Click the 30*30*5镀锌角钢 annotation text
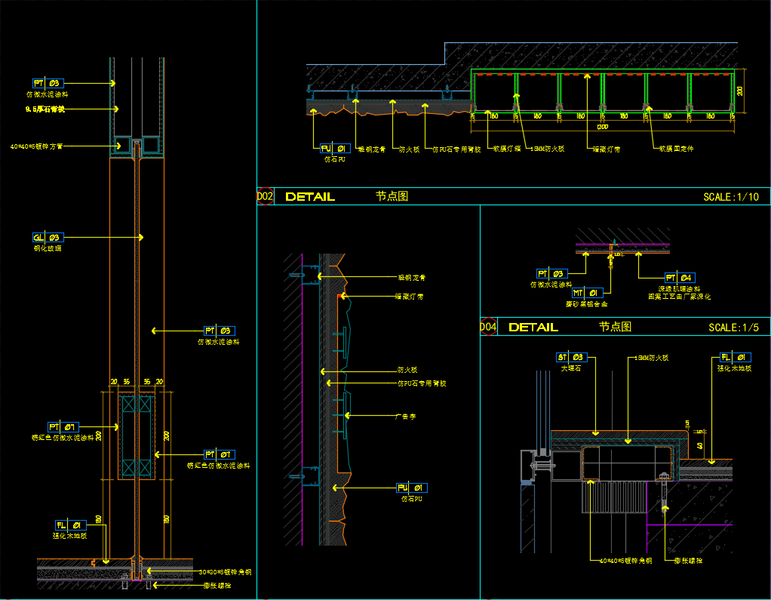 225,572
